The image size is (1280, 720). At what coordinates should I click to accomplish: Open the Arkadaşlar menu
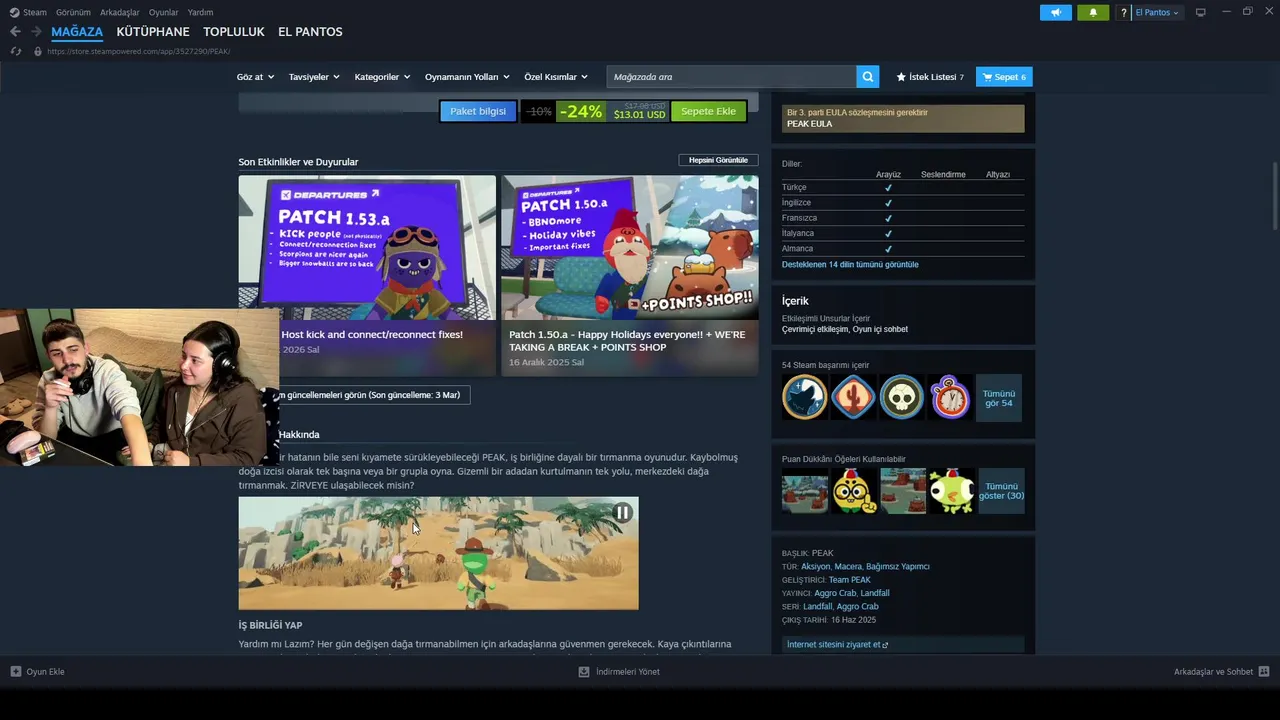point(120,12)
